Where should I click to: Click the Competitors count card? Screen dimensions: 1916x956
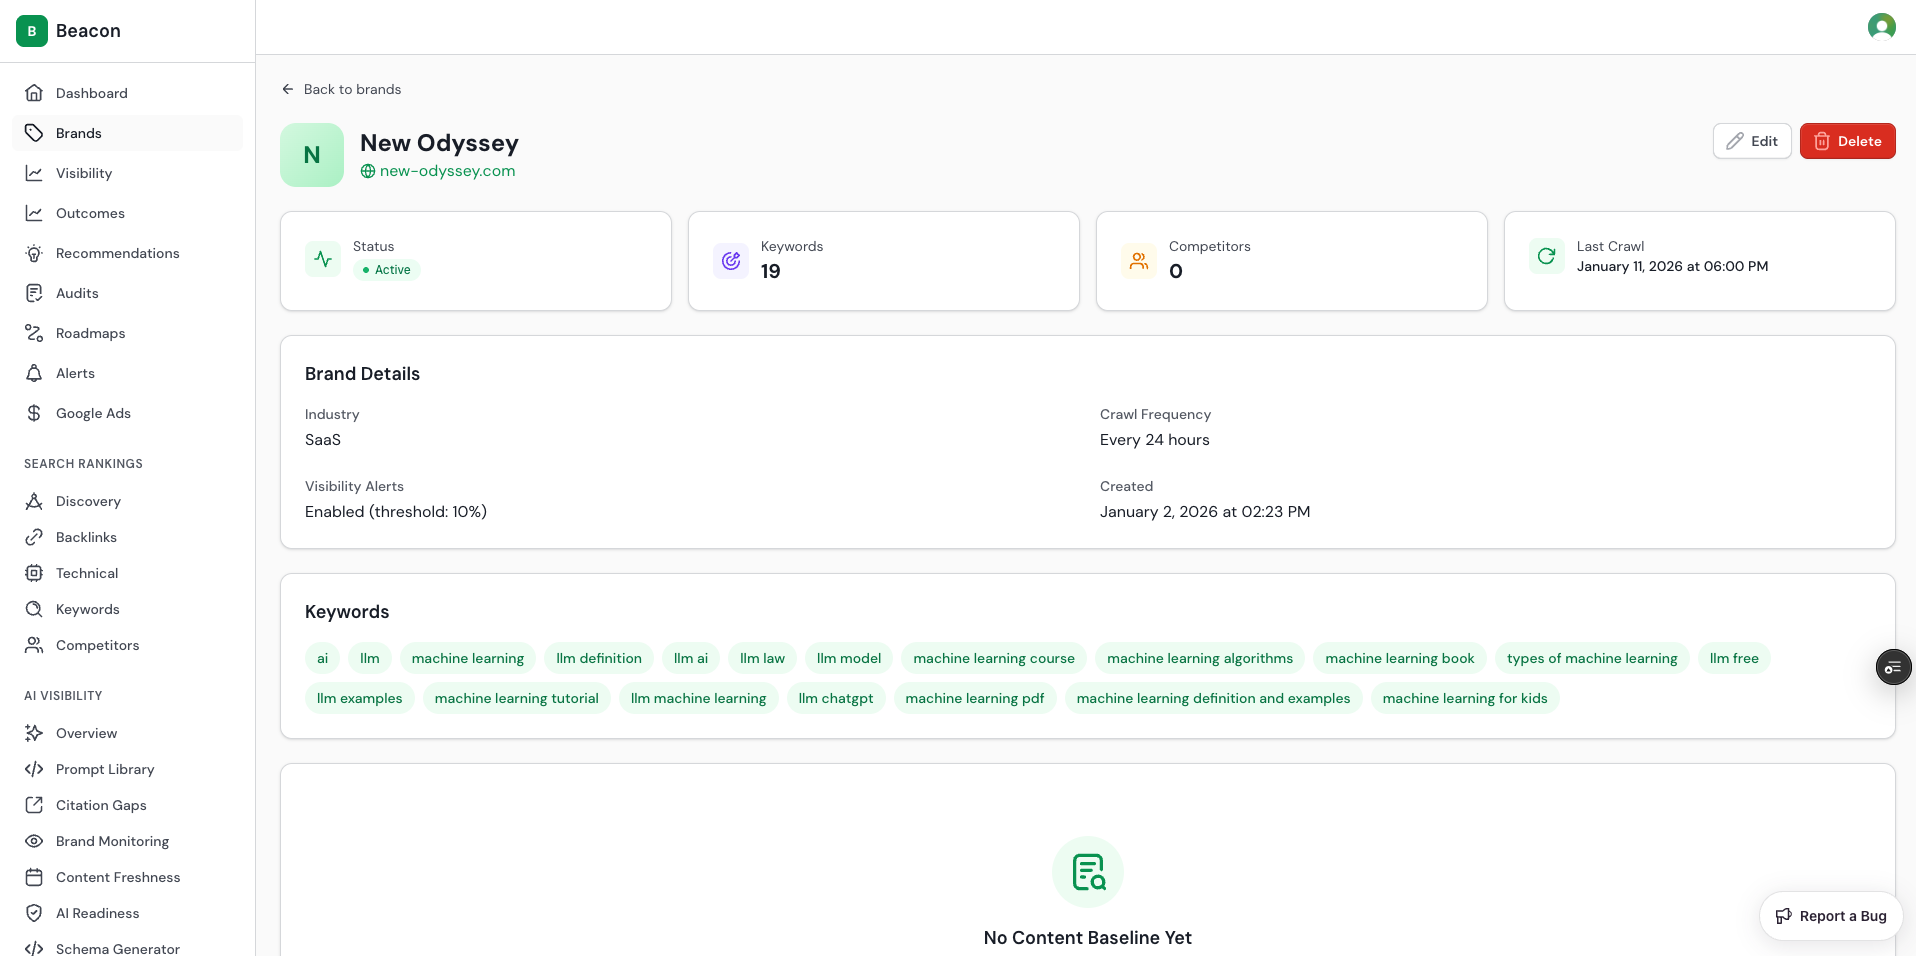pos(1292,261)
